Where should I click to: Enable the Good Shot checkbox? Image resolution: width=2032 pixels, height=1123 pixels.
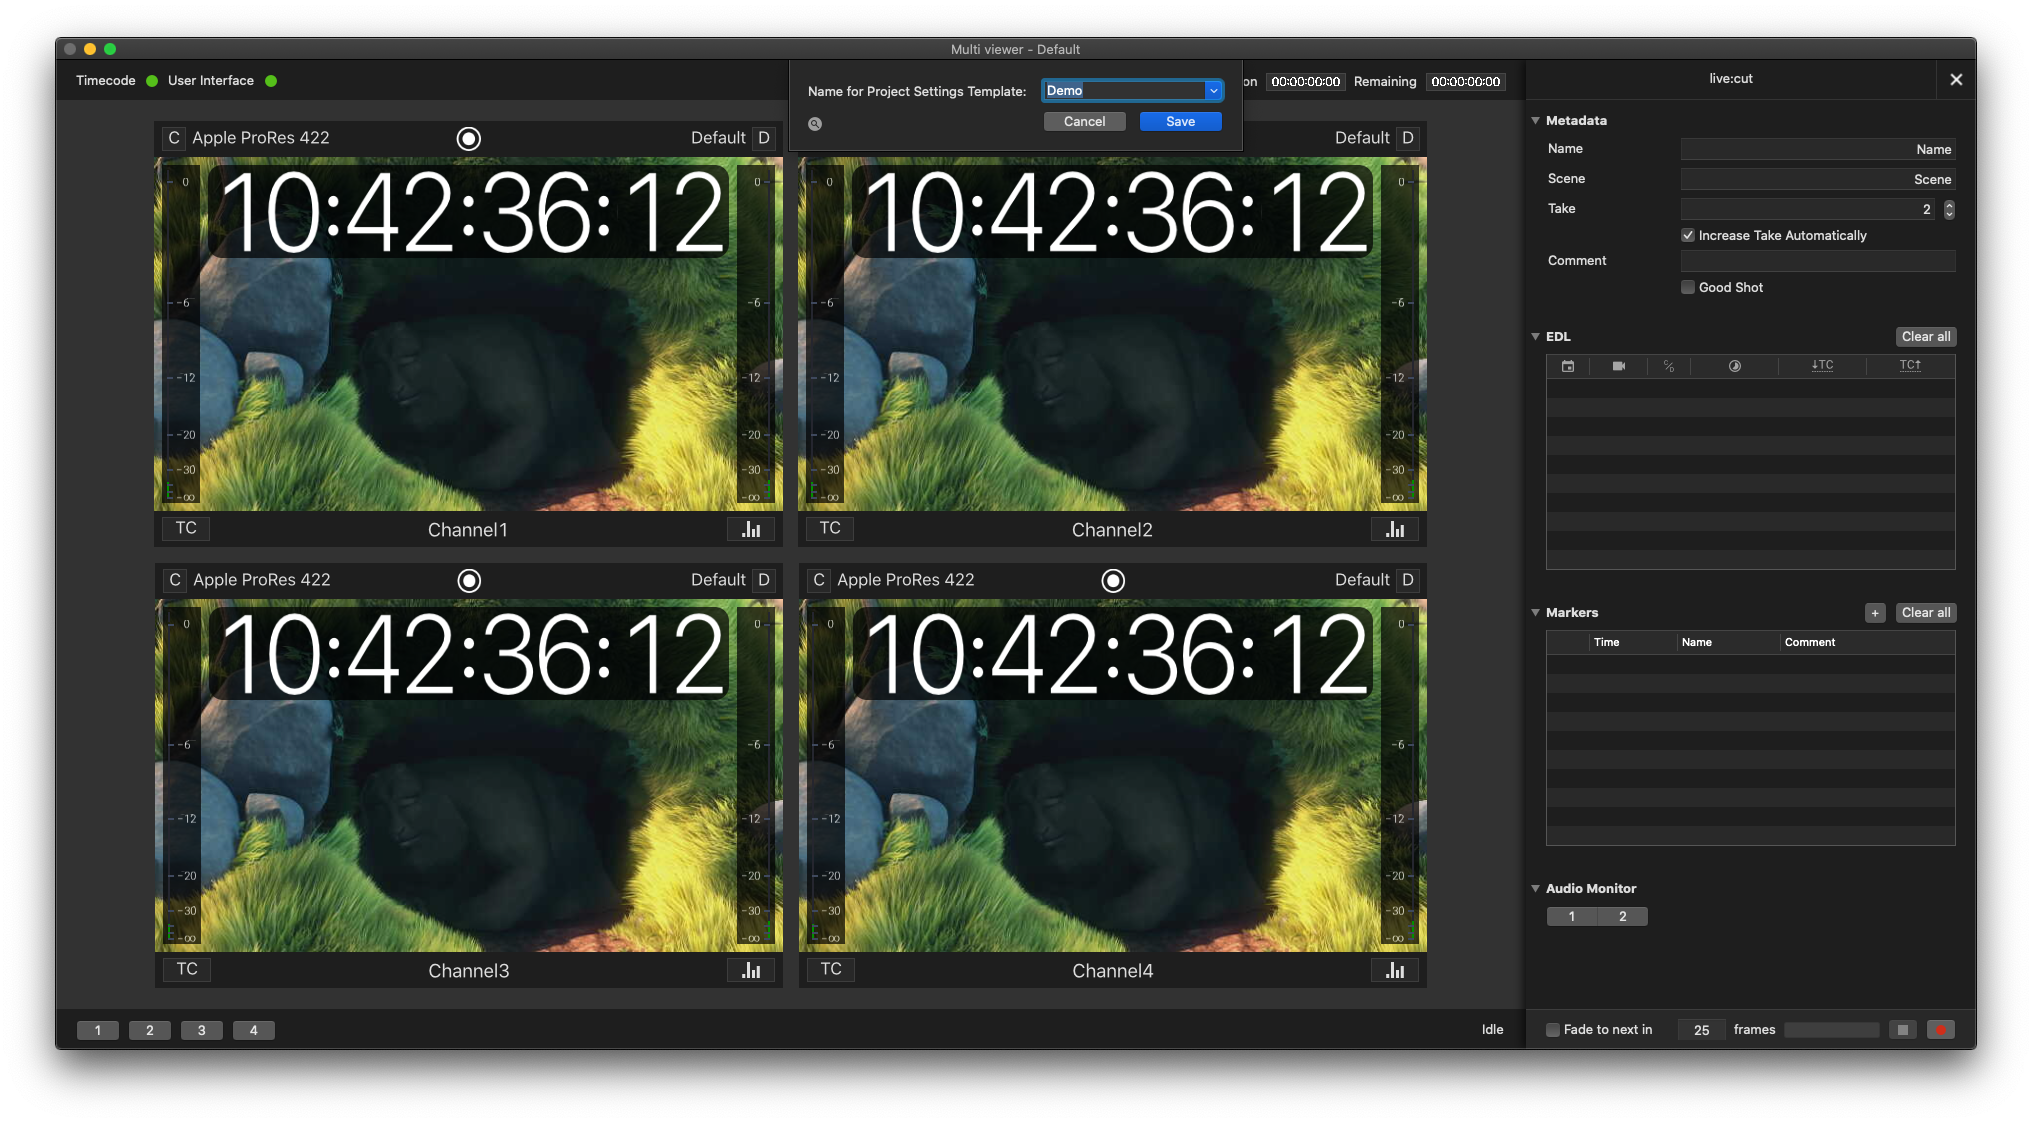[1688, 287]
